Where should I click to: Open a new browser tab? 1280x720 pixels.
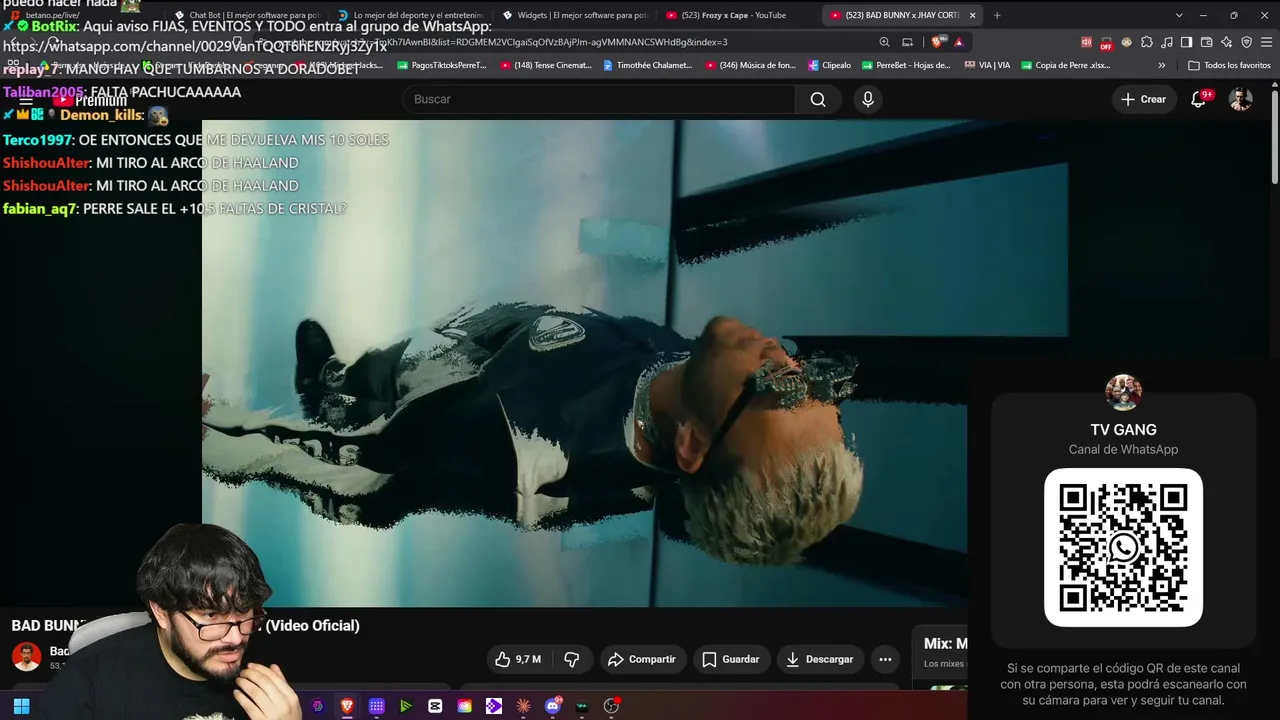pyautogui.click(x=997, y=15)
